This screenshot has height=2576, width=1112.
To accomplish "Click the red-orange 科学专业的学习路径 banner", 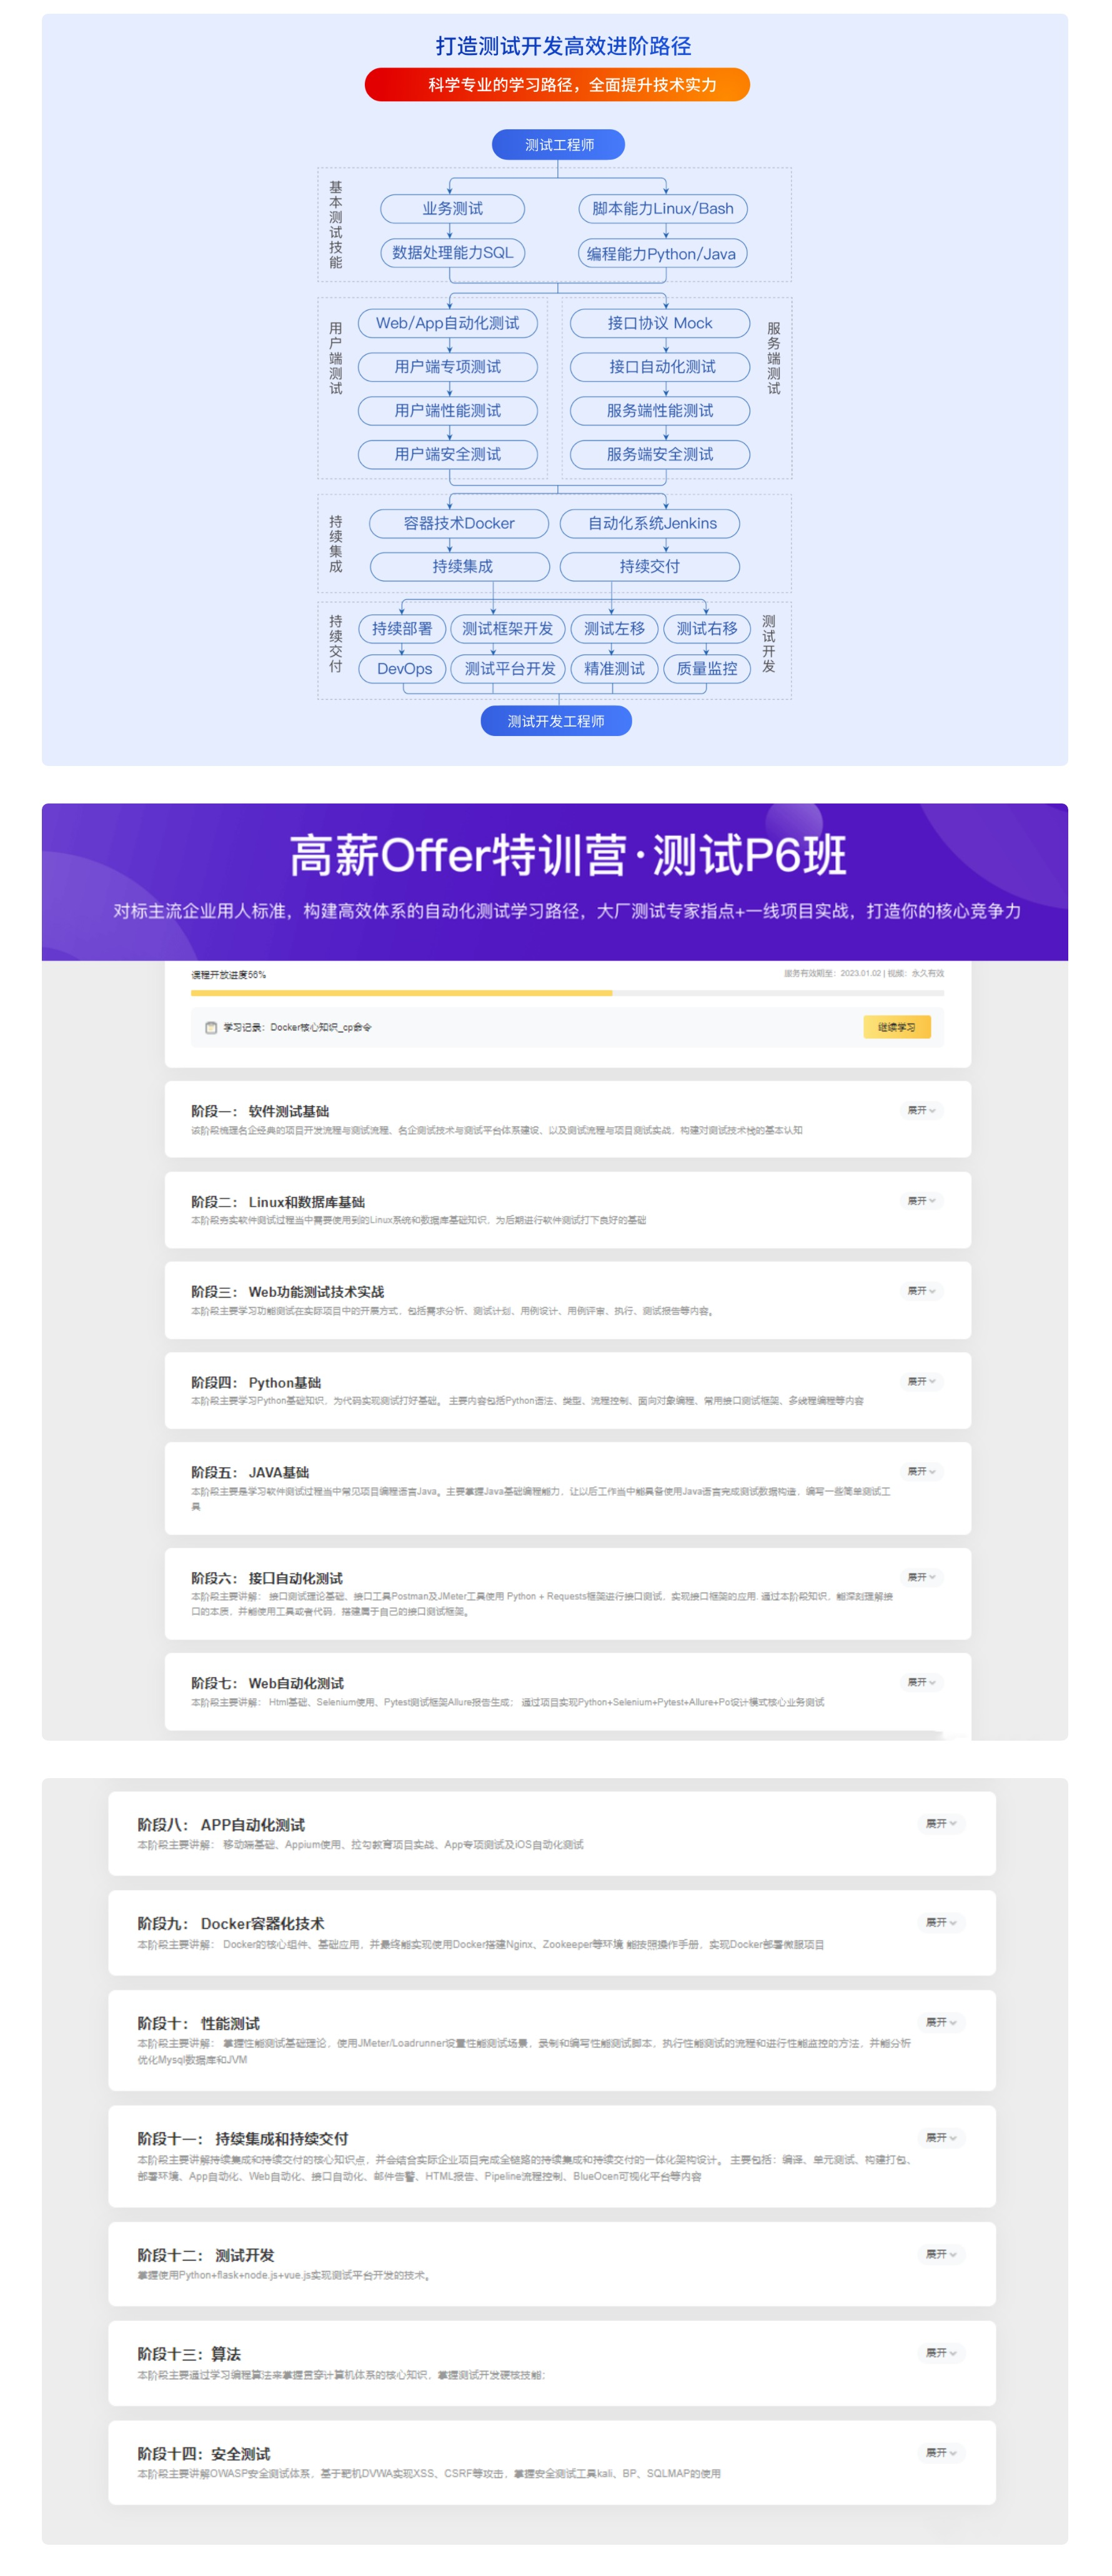I will pyautogui.click(x=557, y=85).
